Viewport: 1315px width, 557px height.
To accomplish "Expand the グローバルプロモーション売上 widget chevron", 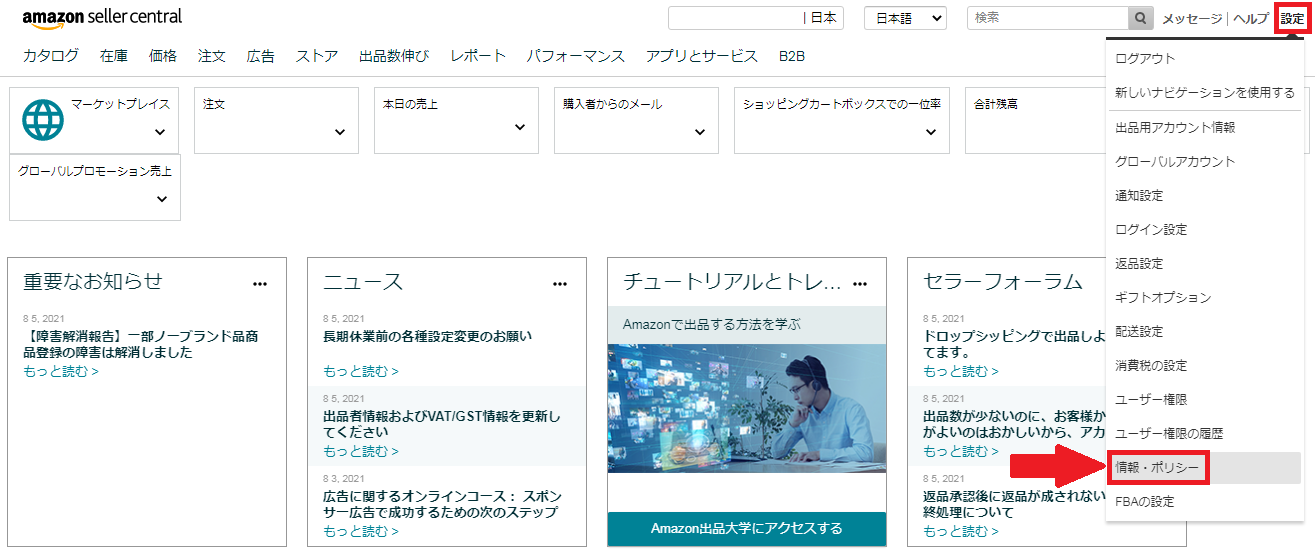I will [162, 199].
